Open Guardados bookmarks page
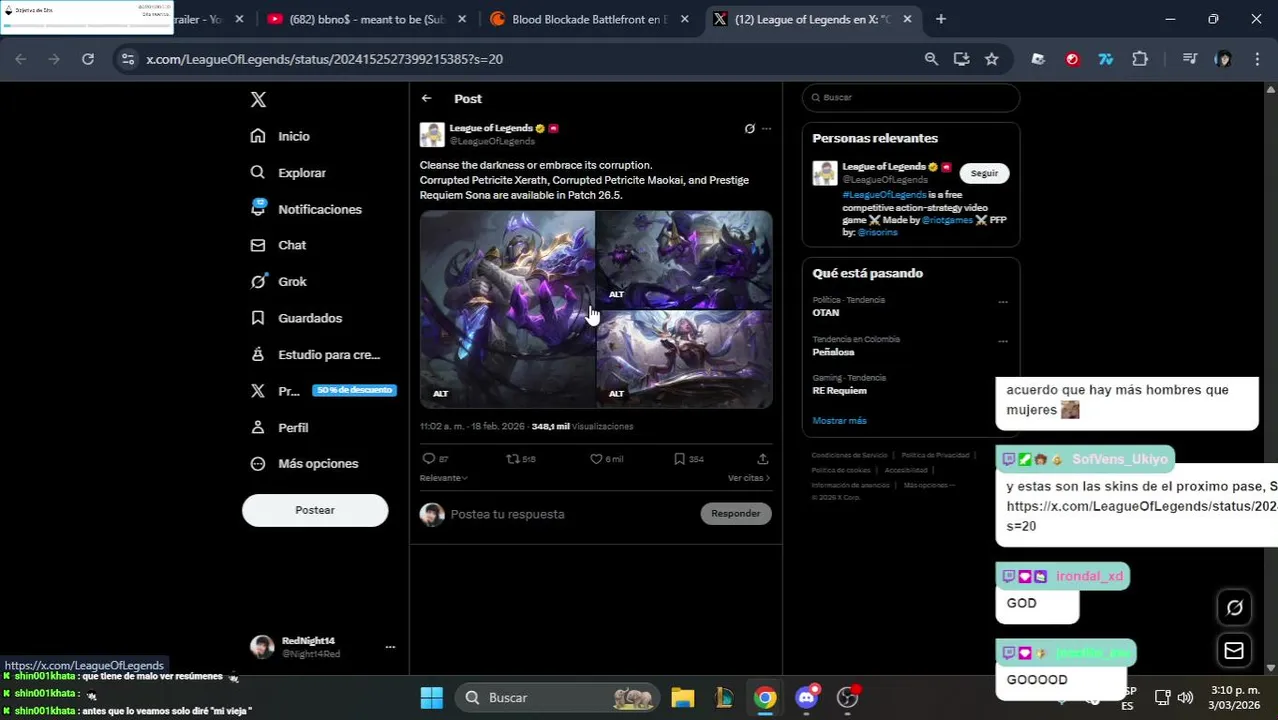This screenshot has height=720, width=1278. 296,318
